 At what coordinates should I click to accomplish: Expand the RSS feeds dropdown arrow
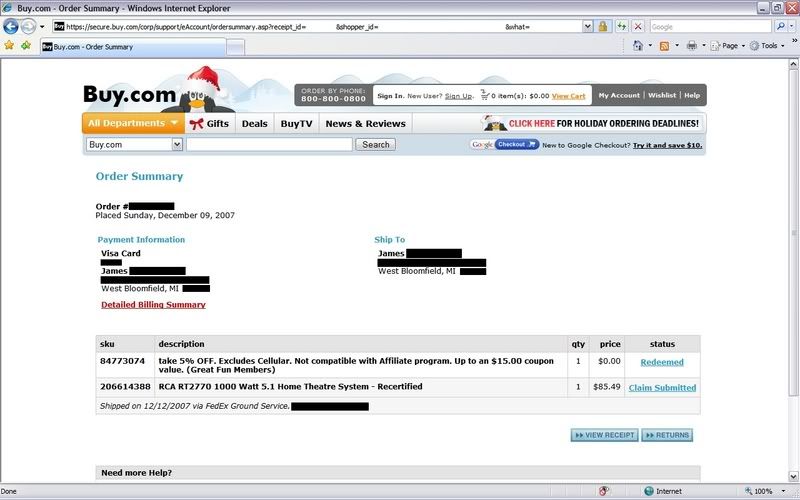[677, 46]
